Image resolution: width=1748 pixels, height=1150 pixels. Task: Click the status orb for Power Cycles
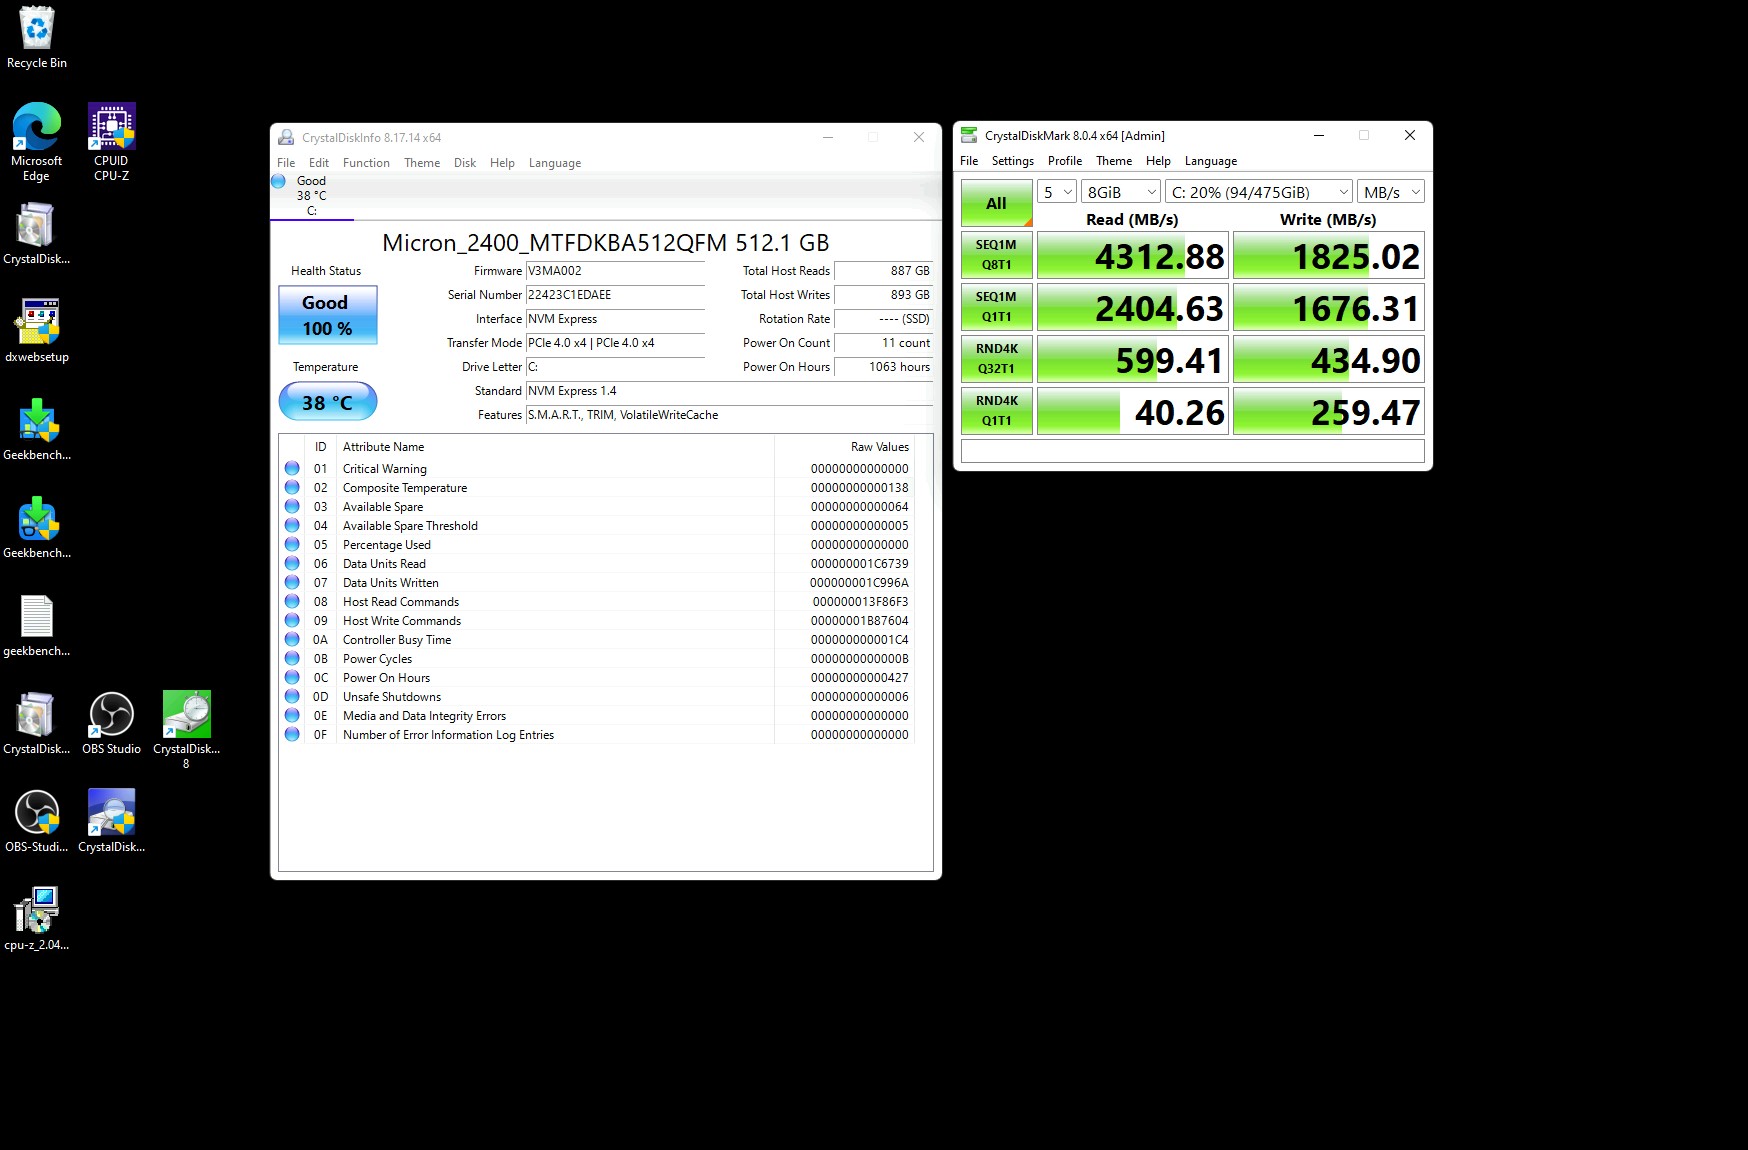point(292,658)
